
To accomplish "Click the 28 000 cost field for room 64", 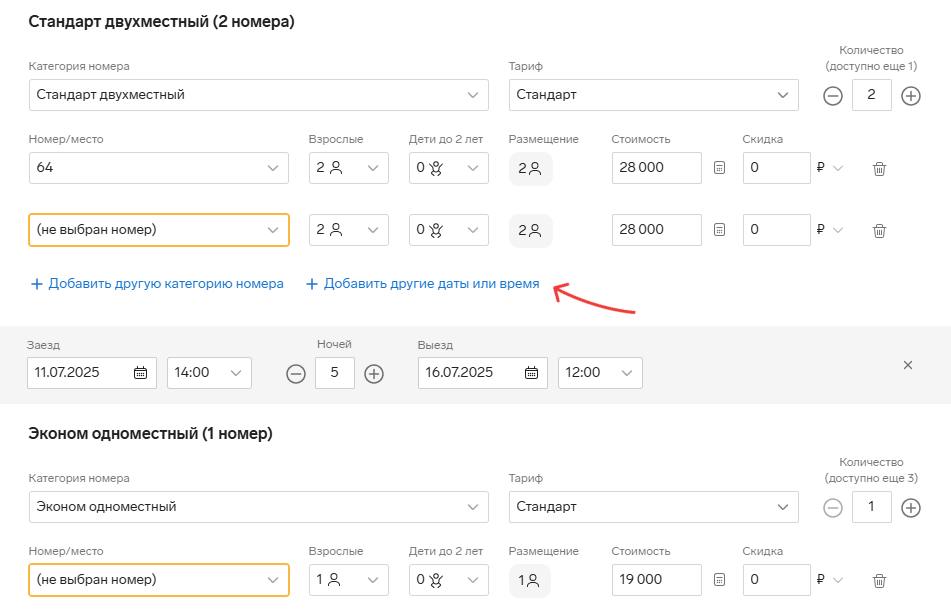I will (x=657, y=168).
